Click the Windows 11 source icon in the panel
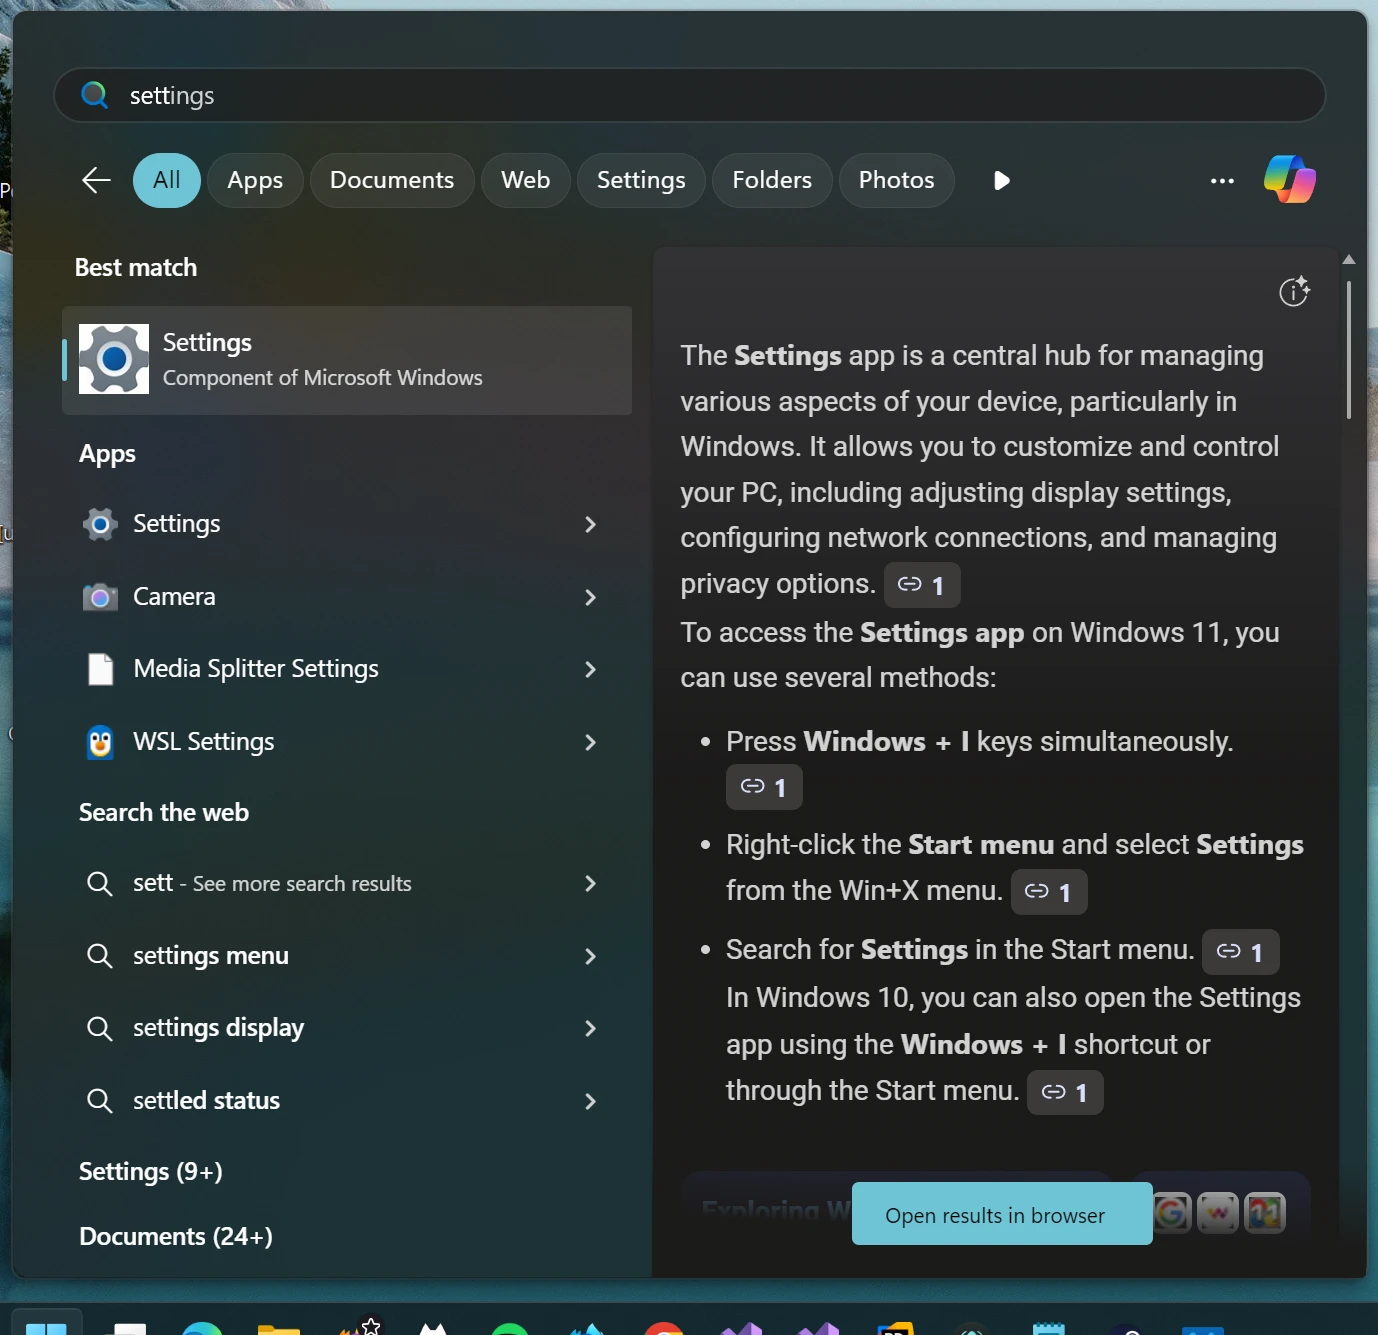The height and width of the screenshot is (1335, 1378). (x=1263, y=1212)
